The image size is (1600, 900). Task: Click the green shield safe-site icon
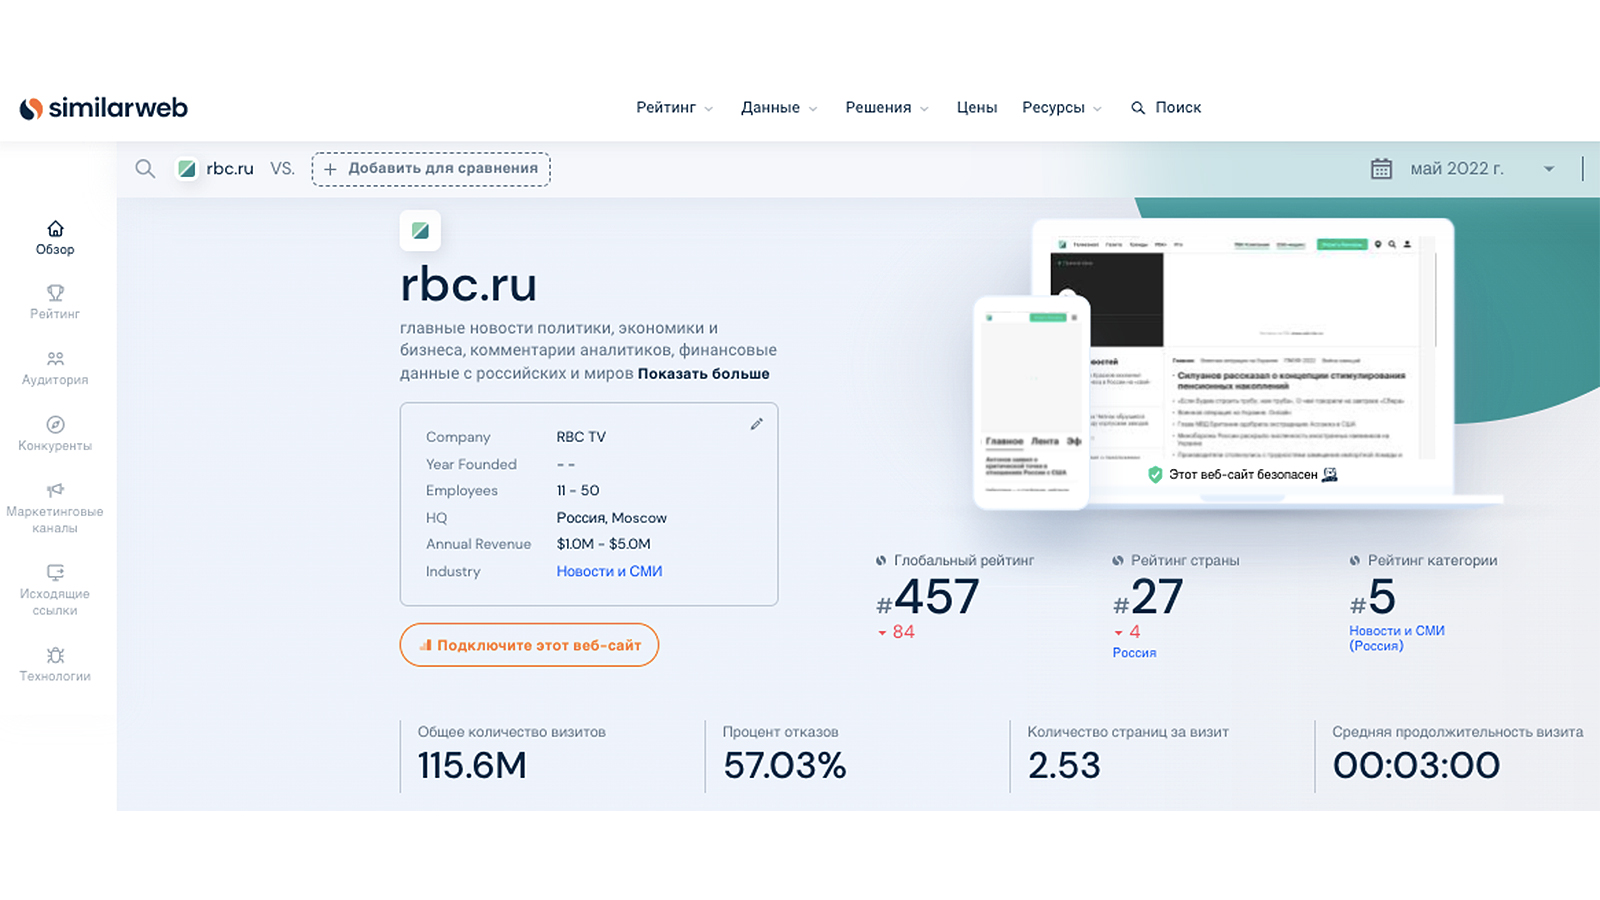click(x=1155, y=474)
